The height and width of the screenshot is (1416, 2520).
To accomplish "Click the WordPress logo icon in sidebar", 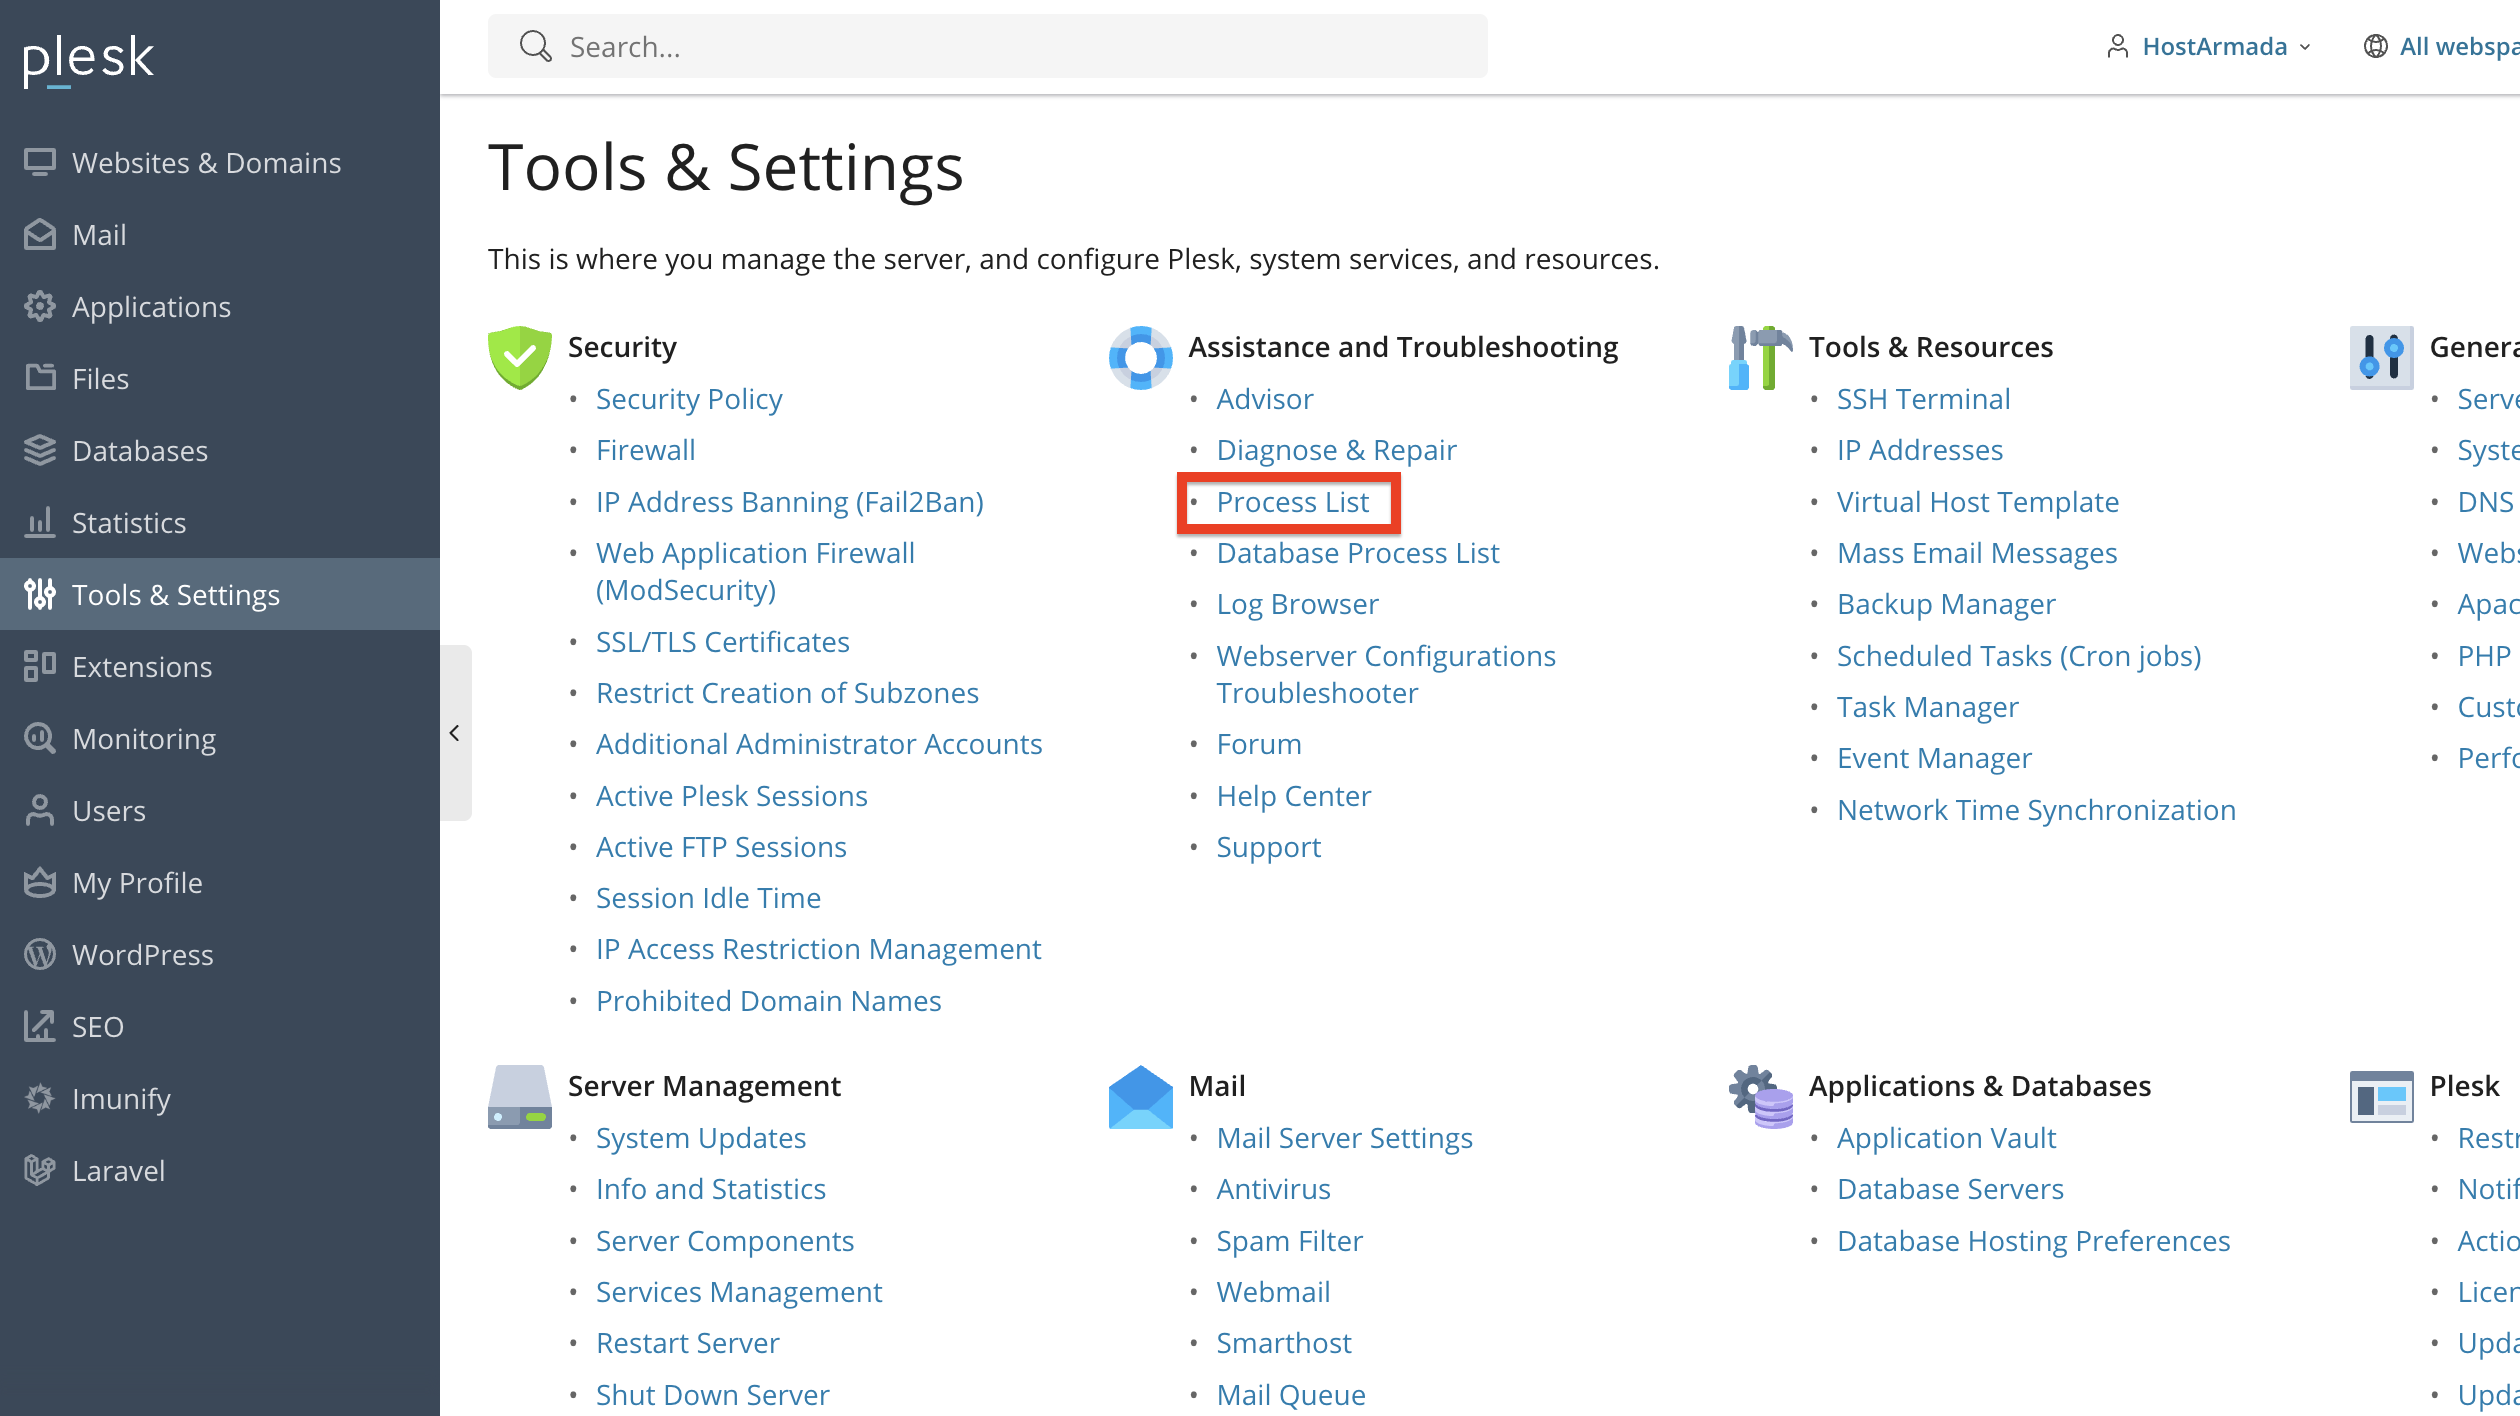I will pos(40,955).
